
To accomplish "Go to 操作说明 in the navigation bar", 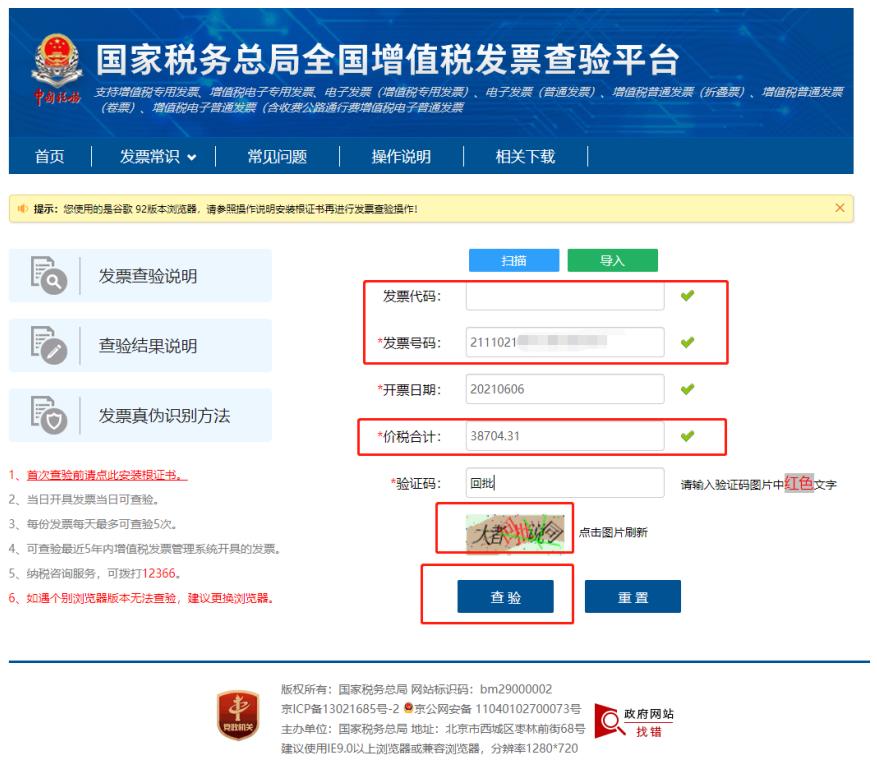I will 401,156.
